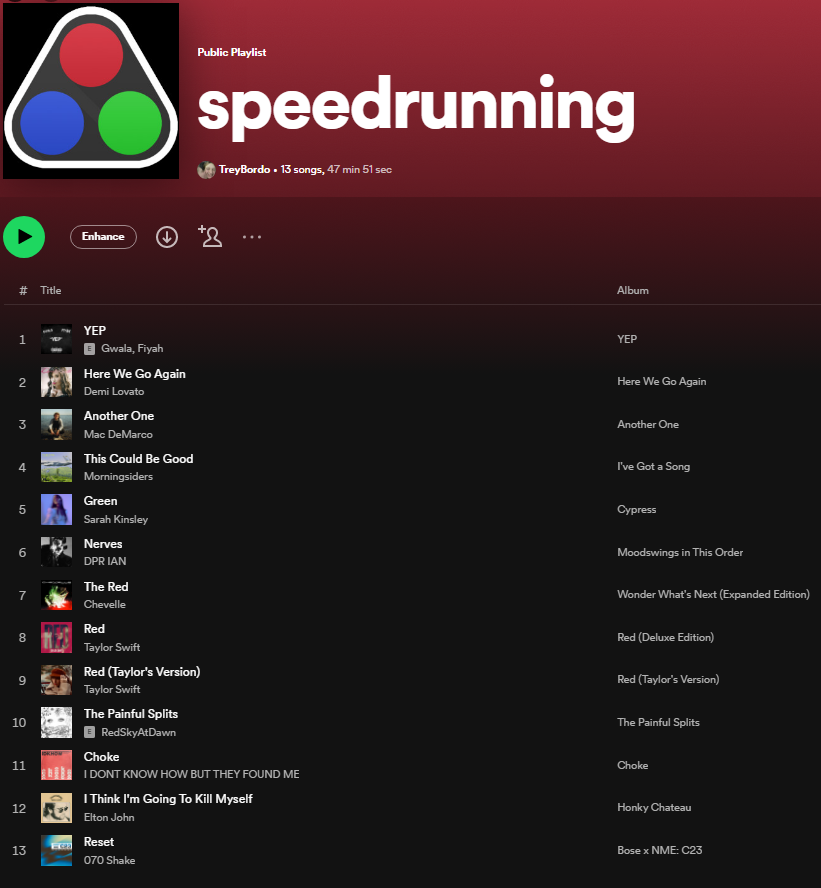The width and height of the screenshot is (821, 888).
Task: Click the Title column header
Action: coord(51,290)
